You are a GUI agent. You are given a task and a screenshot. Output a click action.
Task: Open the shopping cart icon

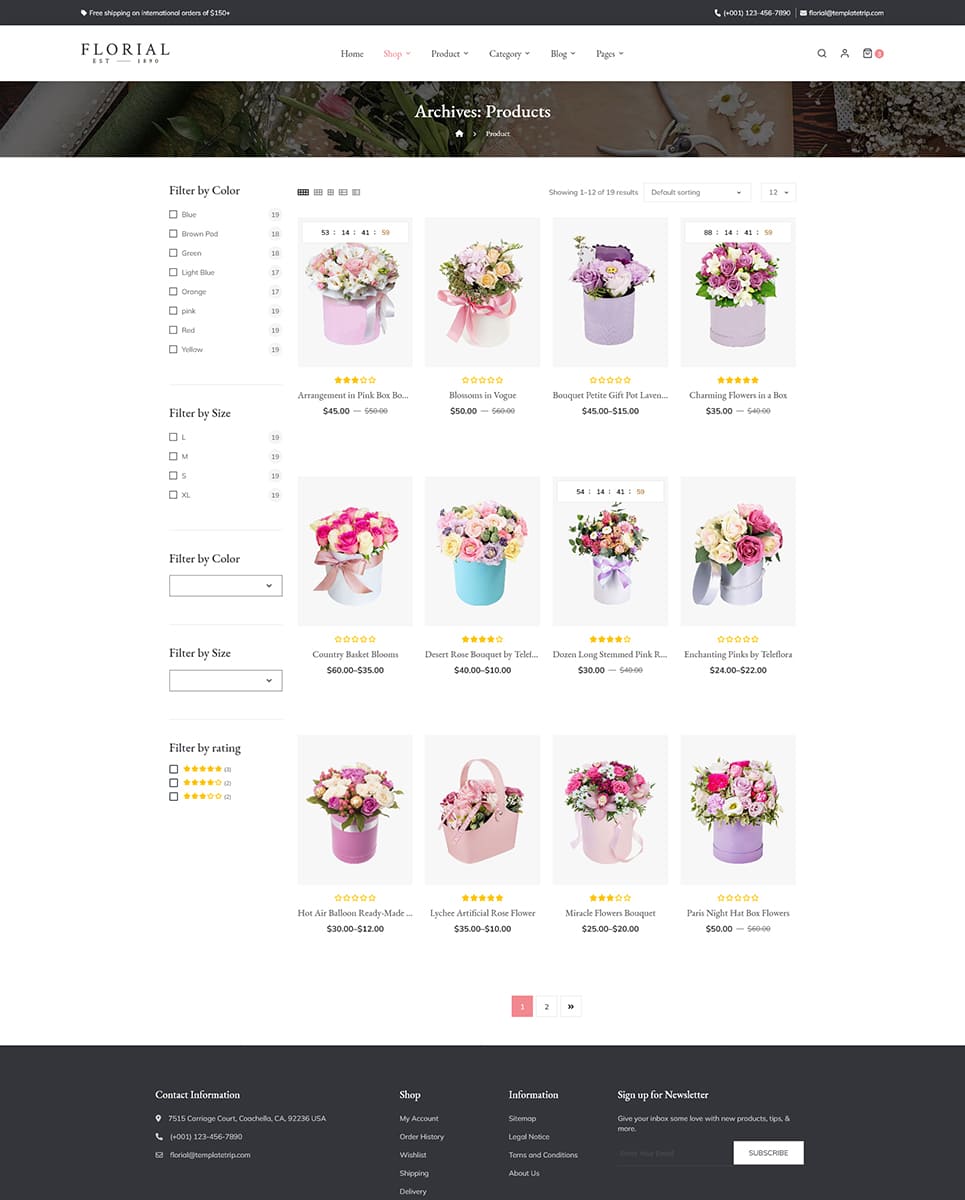click(868, 54)
